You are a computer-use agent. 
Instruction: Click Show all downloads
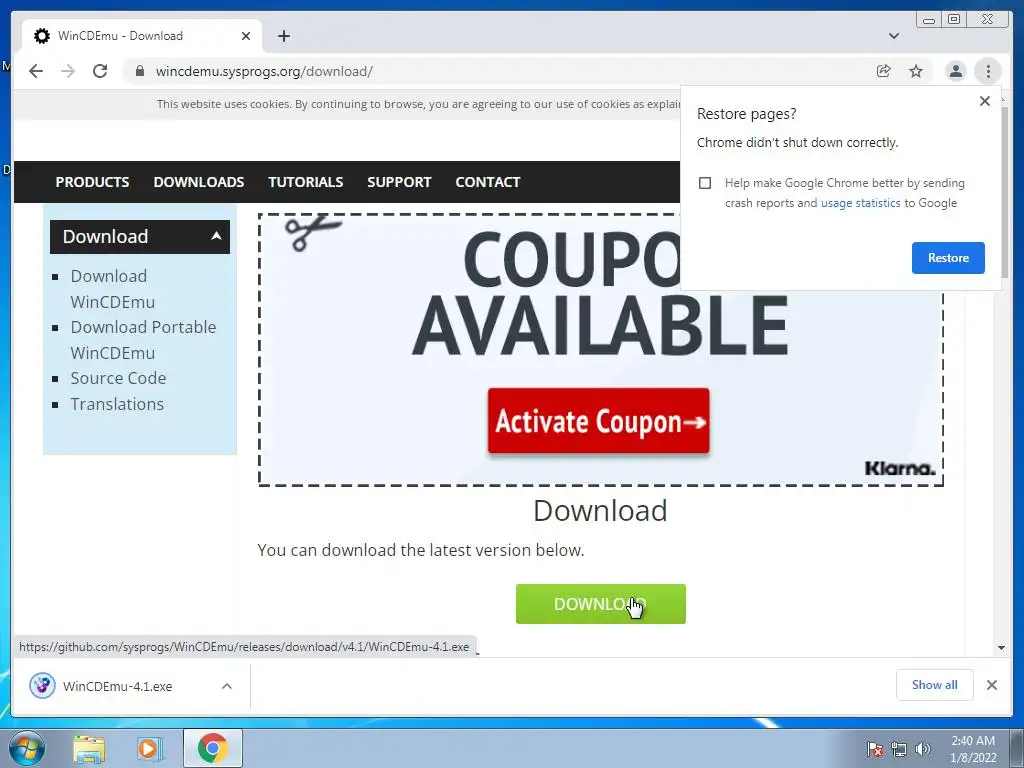point(935,685)
